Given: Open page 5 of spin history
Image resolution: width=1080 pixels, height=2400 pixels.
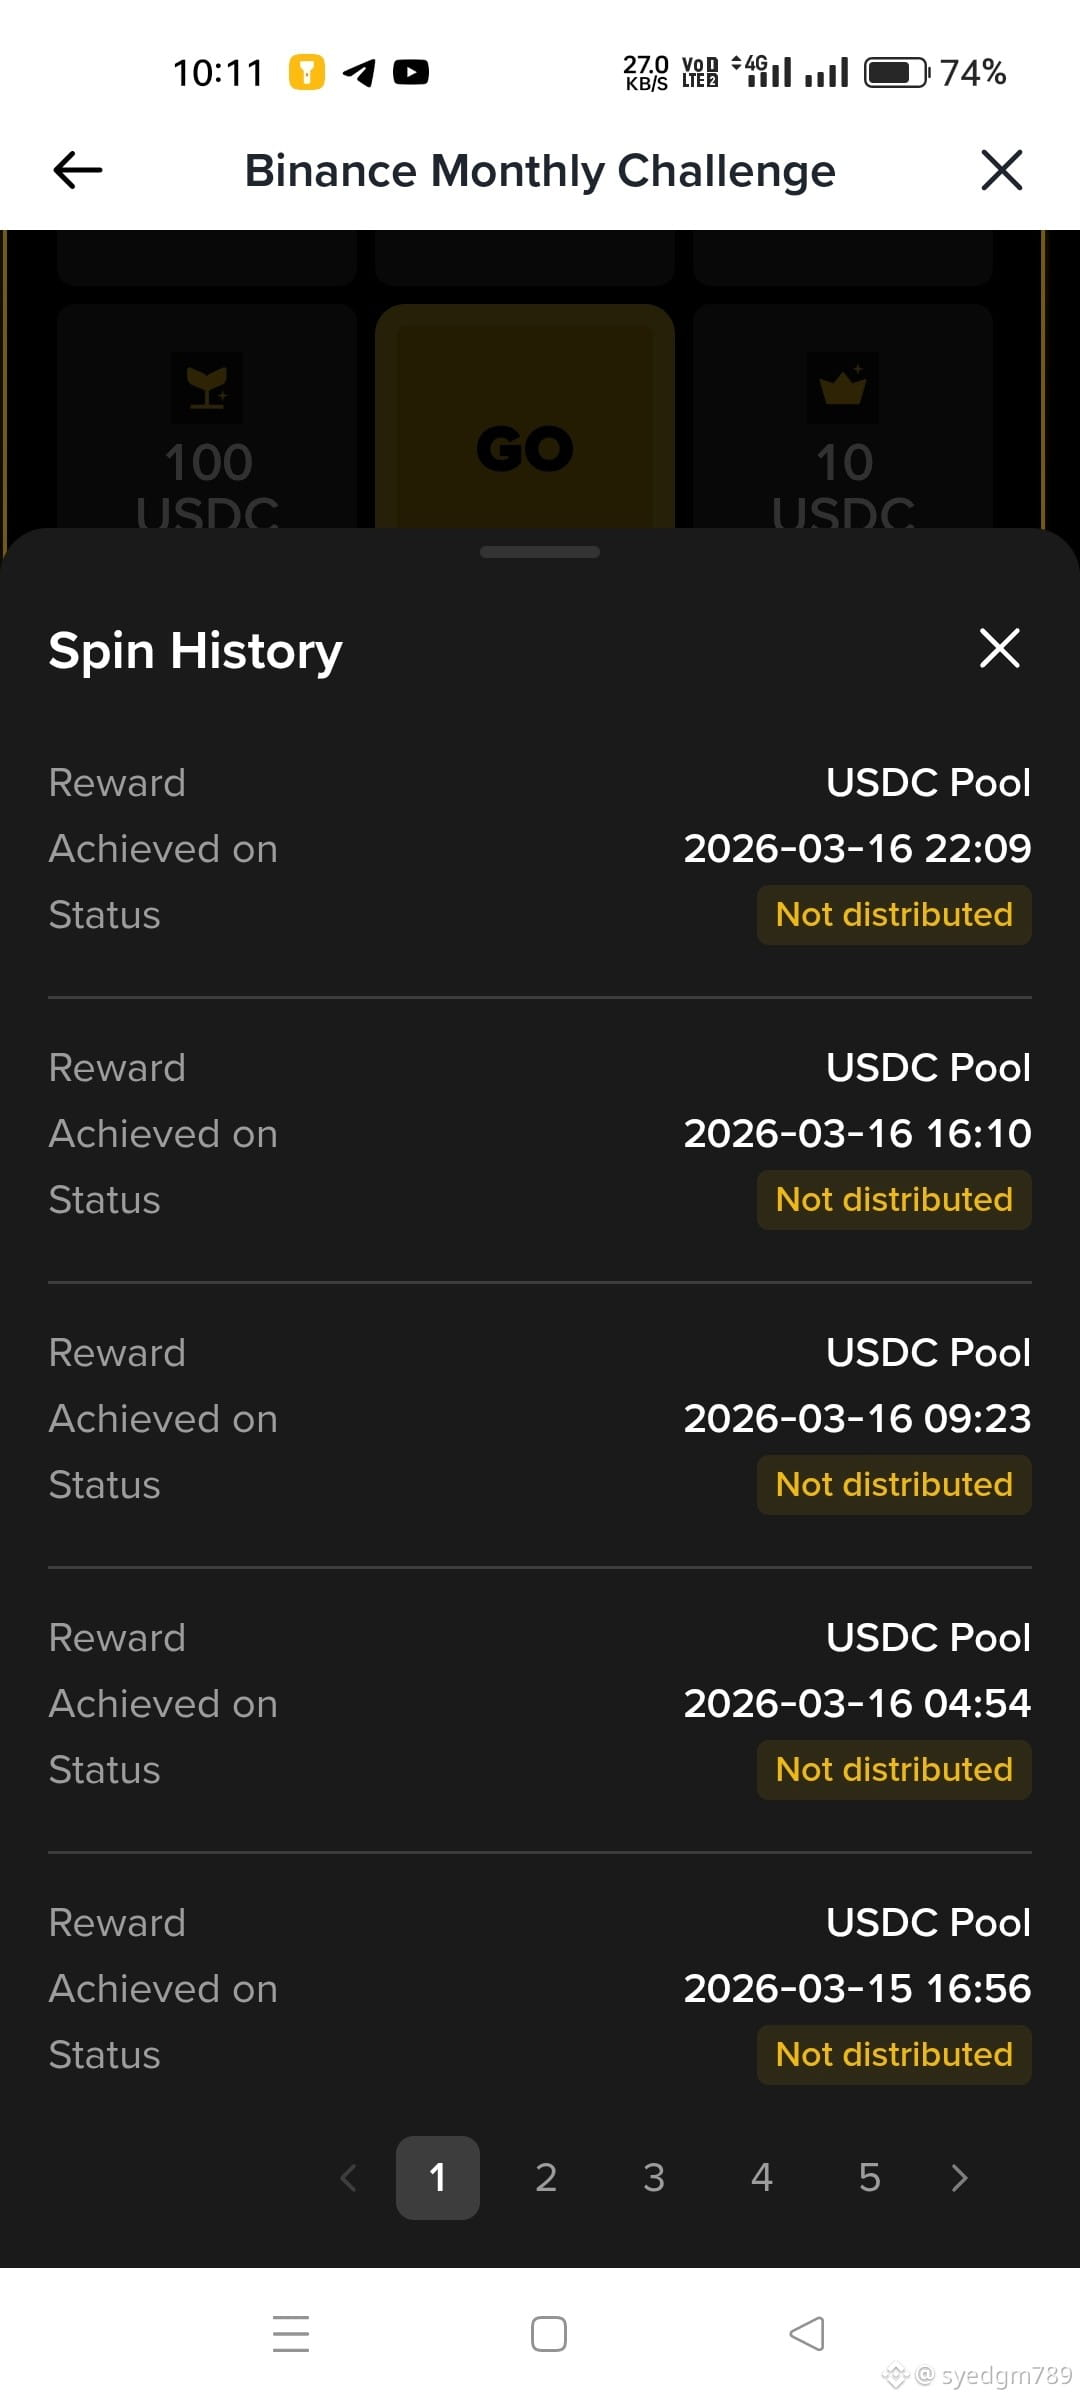Looking at the screenshot, I should point(870,2178).
